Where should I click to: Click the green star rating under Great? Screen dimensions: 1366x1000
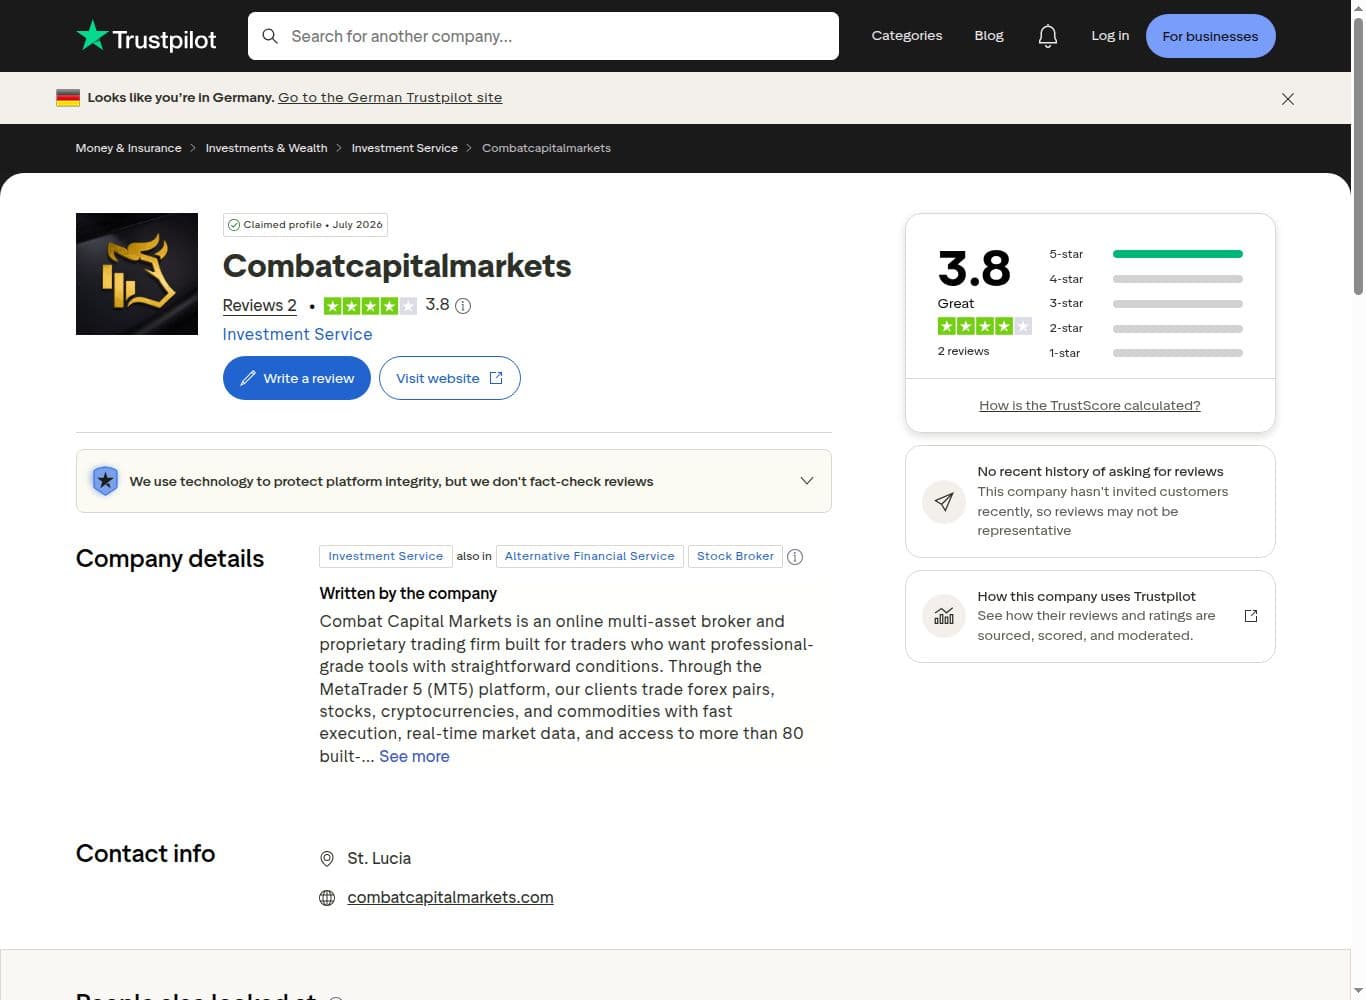[x=985, y=326]
